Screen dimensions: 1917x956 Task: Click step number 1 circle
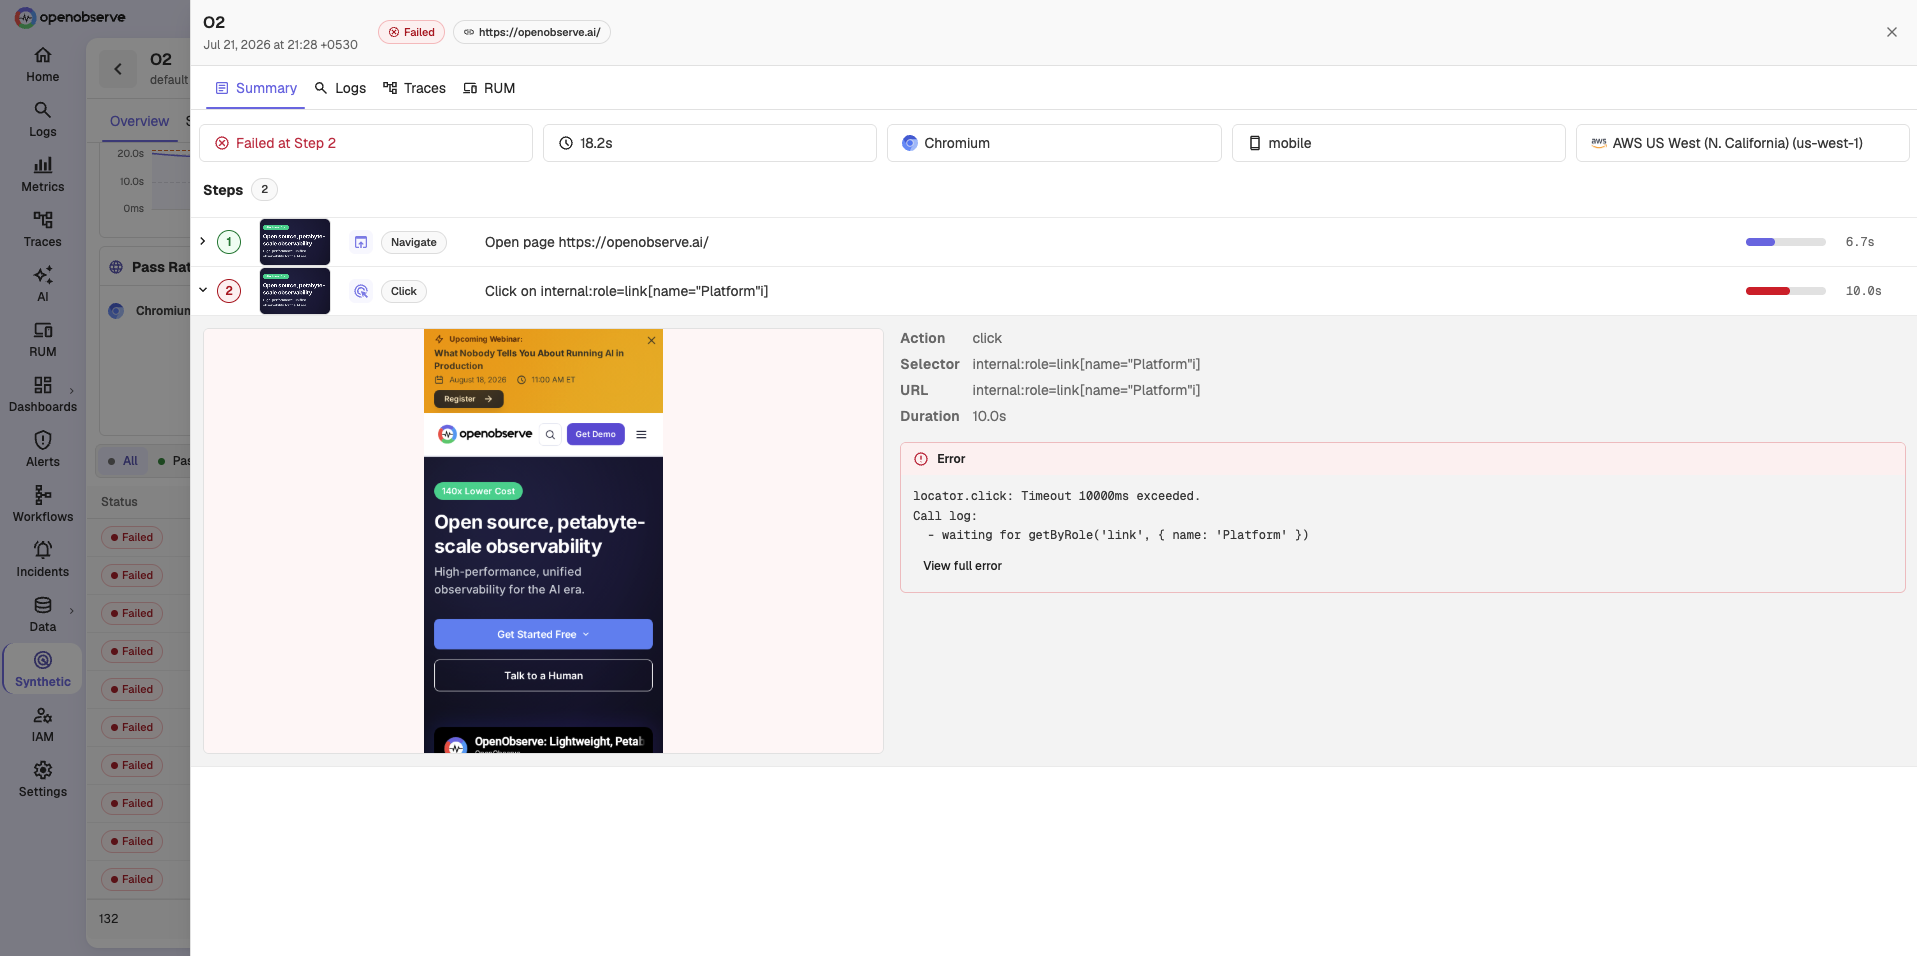click(x=229, y=242)
